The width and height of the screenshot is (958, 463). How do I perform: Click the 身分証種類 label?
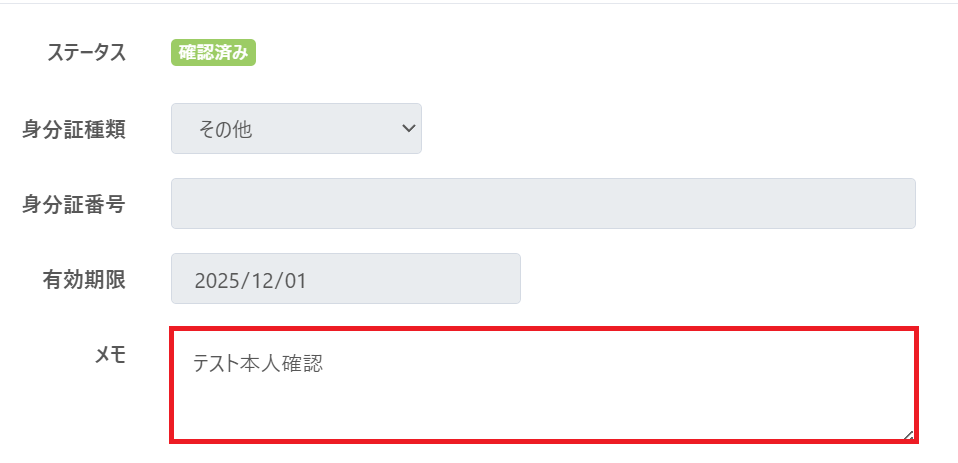coord(74,129)
